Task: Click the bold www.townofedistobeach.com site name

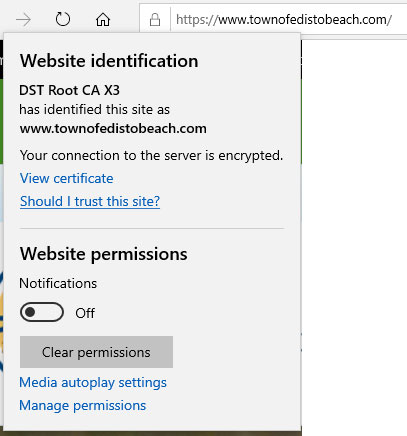Action: coord(113,129)
